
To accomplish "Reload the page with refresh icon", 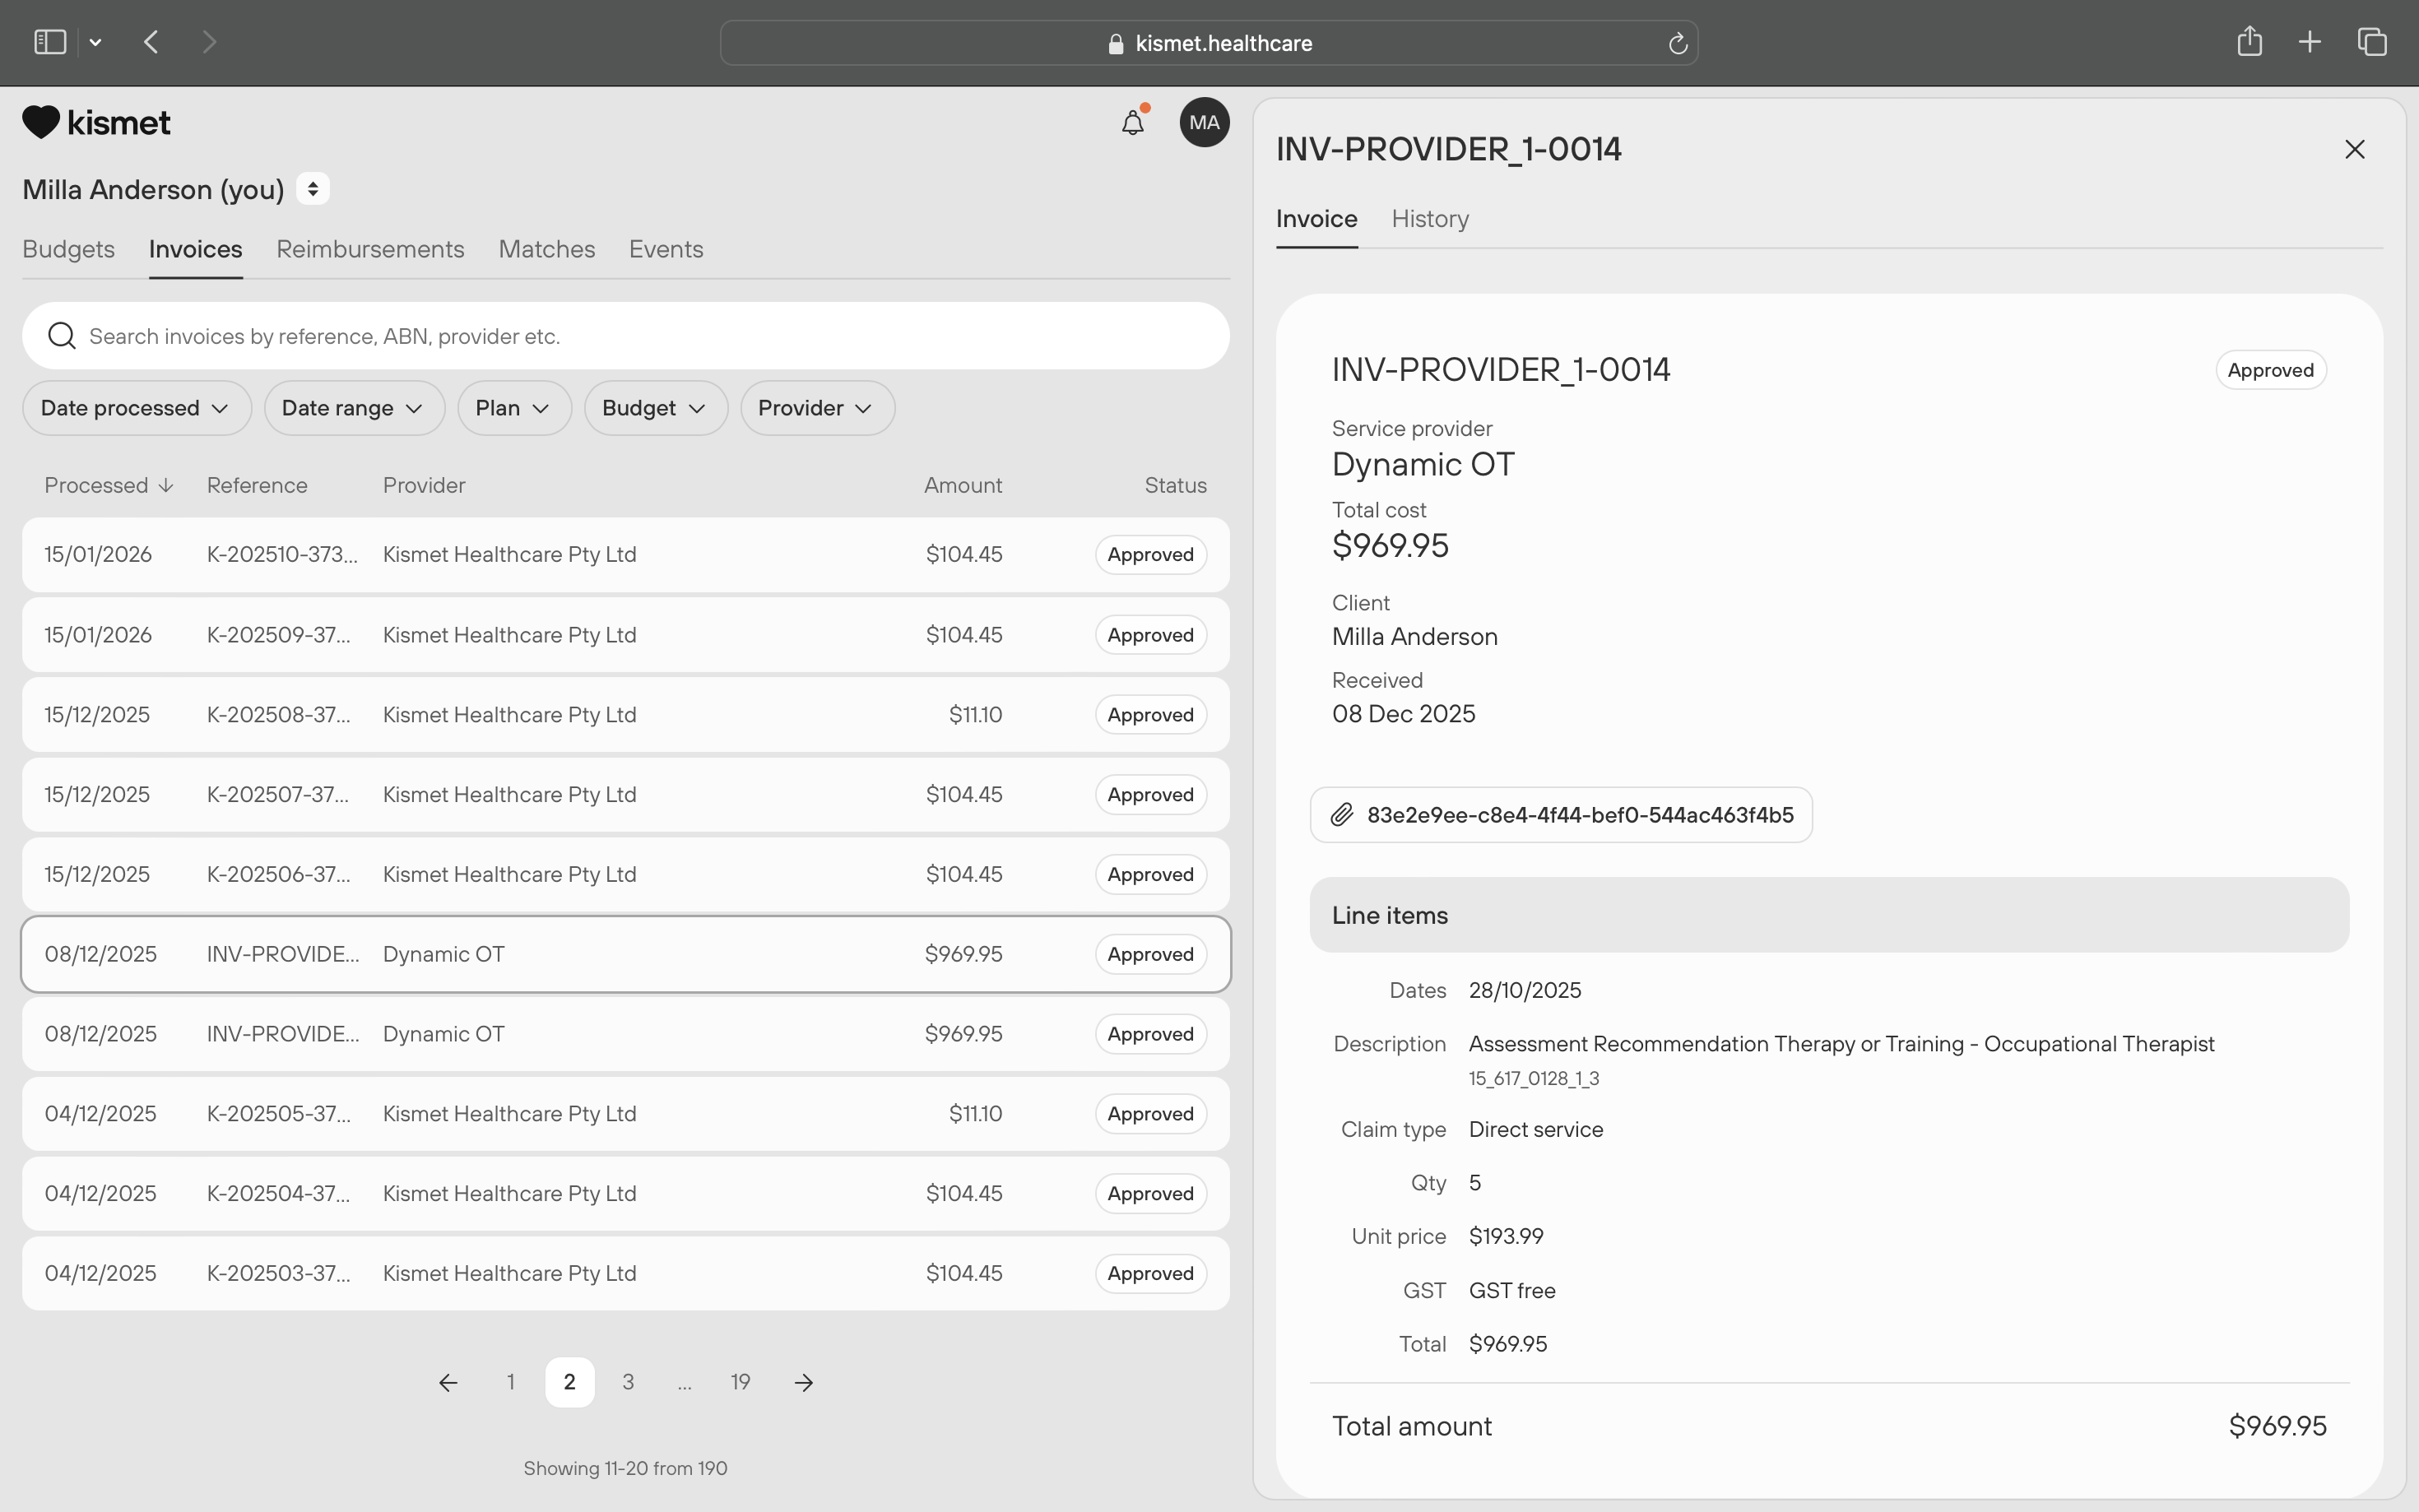I will point(1677,43).
